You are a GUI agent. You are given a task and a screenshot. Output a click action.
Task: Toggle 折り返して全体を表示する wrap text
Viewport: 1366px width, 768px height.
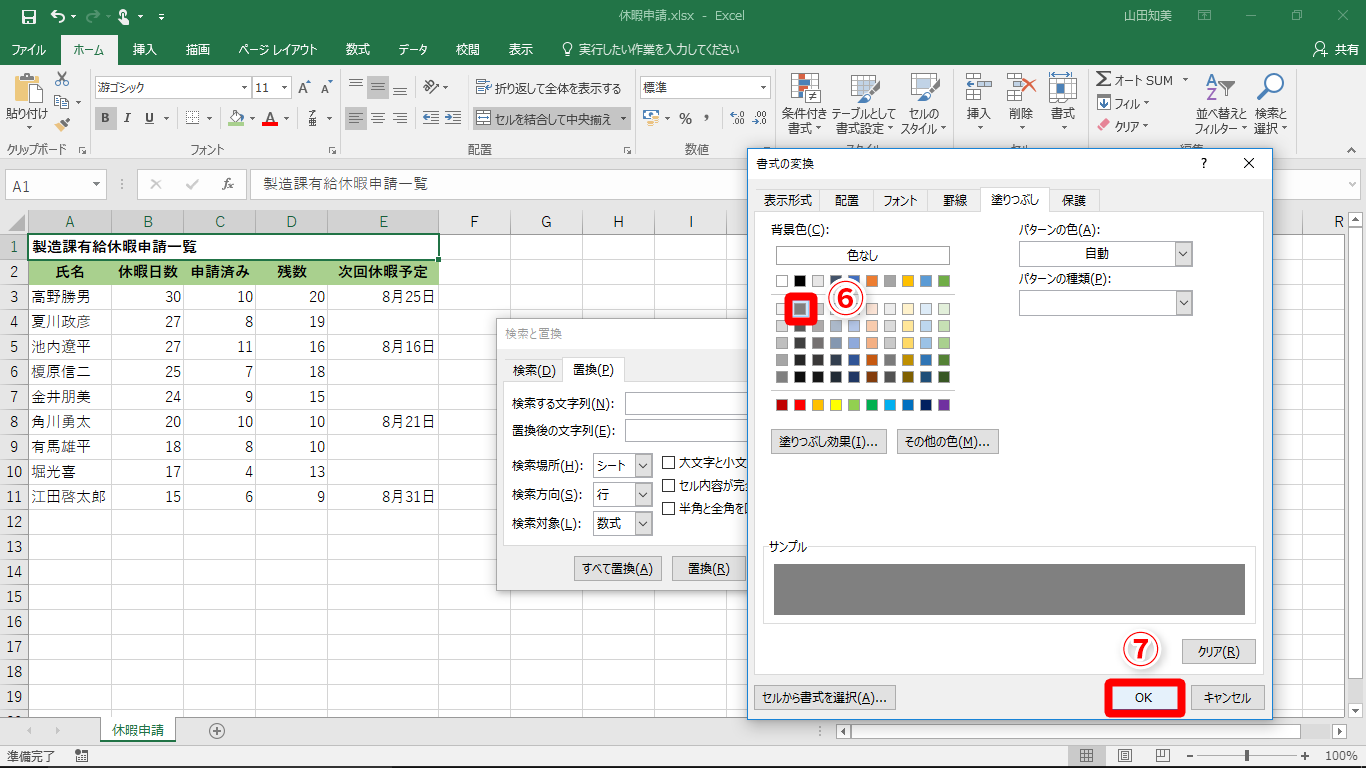(549, 88)
